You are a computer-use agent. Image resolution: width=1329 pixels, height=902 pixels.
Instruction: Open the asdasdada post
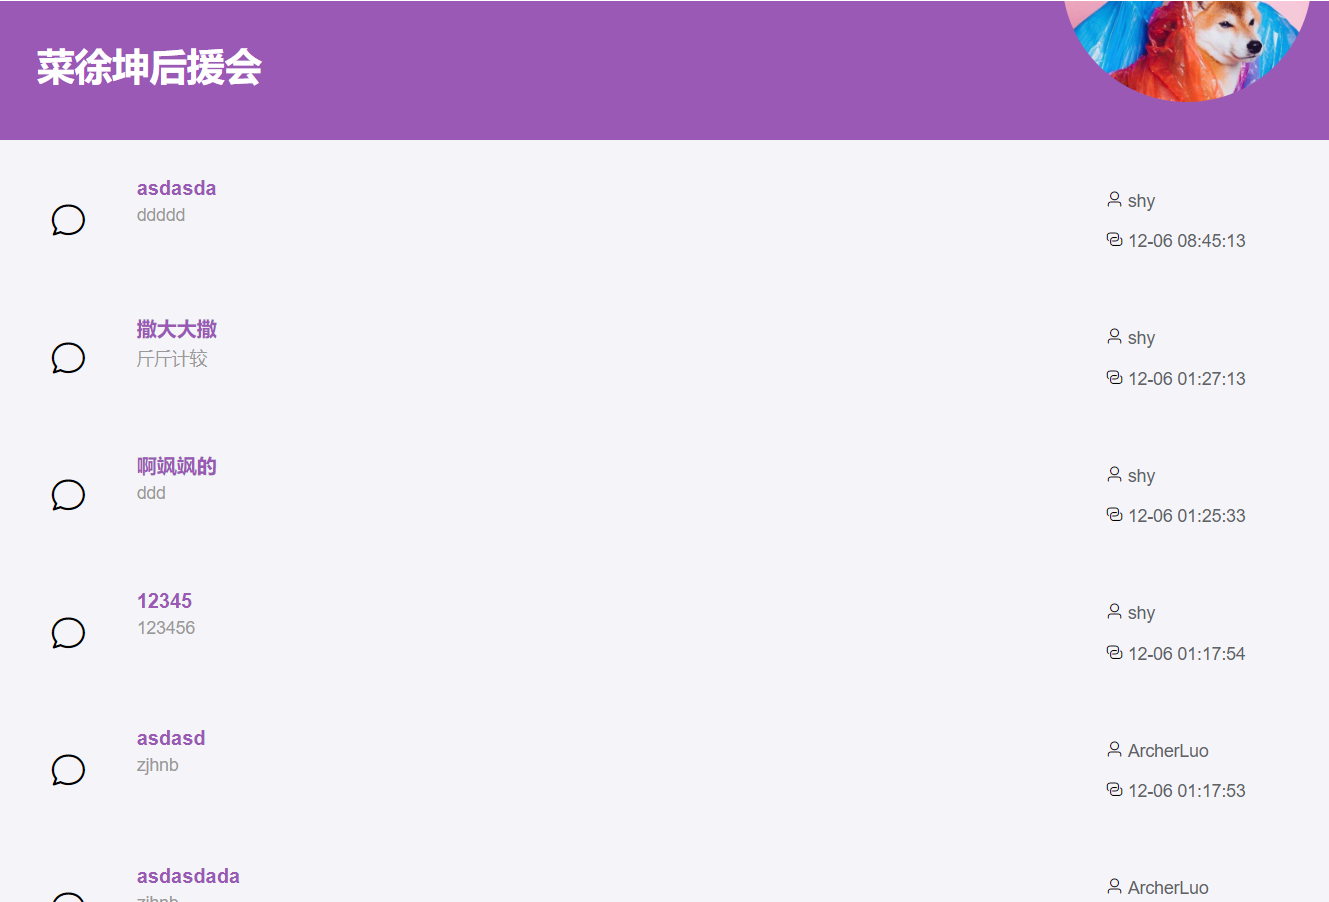pyautogui.click(x=188, y=876)
